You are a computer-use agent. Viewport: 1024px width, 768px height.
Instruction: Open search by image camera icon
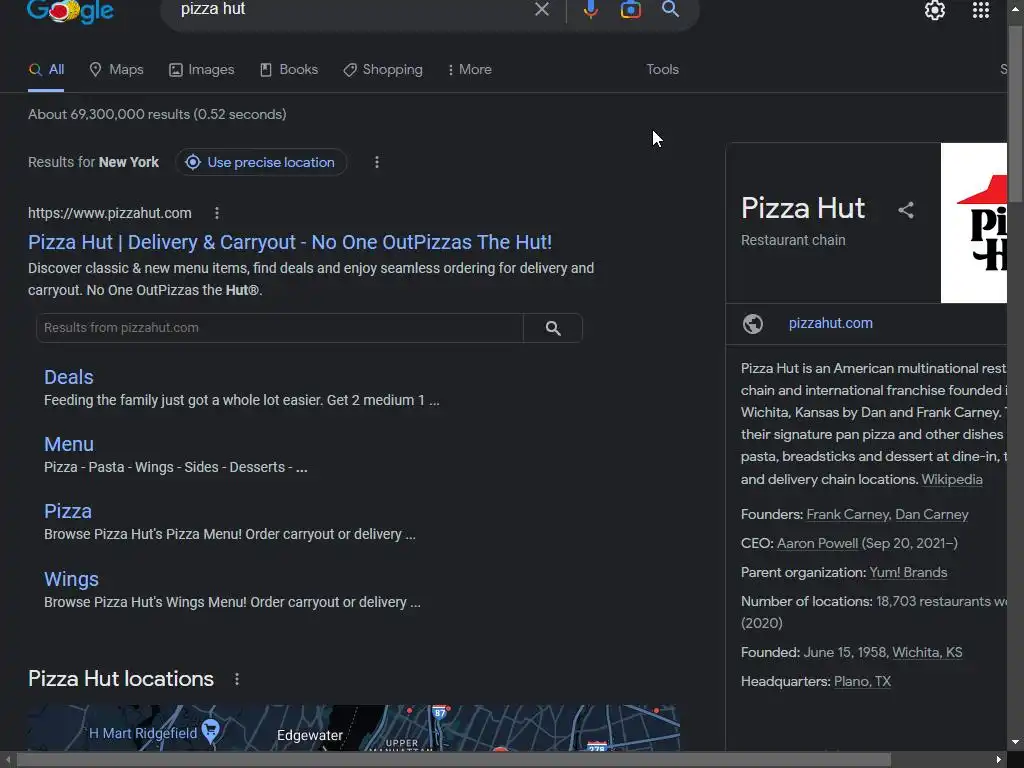630,9
